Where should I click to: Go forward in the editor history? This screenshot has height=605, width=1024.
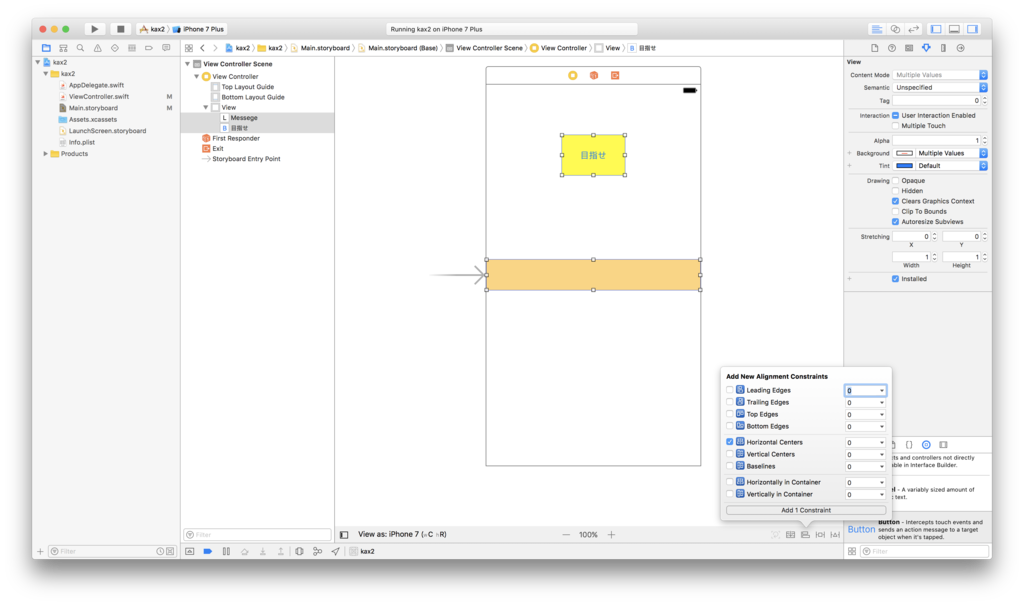click(x=215, y=48)
